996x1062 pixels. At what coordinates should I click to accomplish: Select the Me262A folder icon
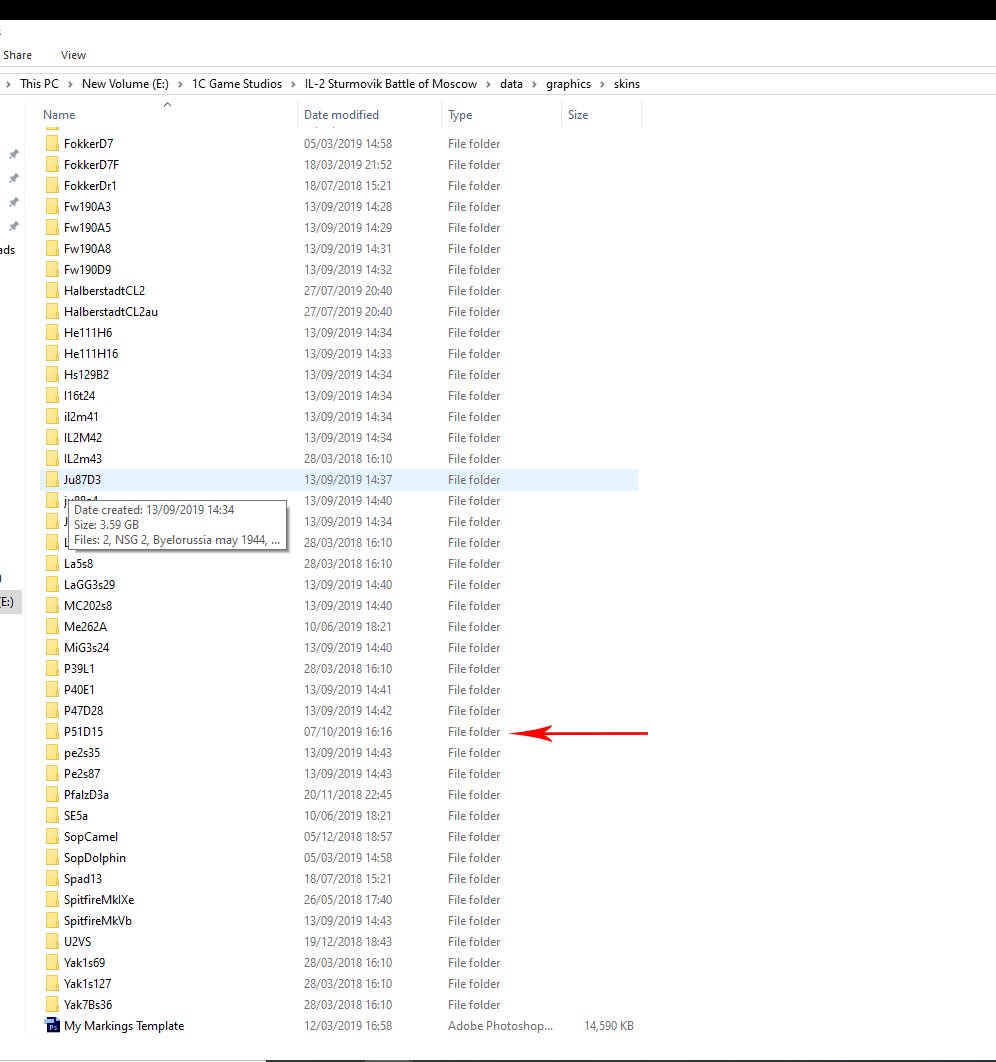52,626
